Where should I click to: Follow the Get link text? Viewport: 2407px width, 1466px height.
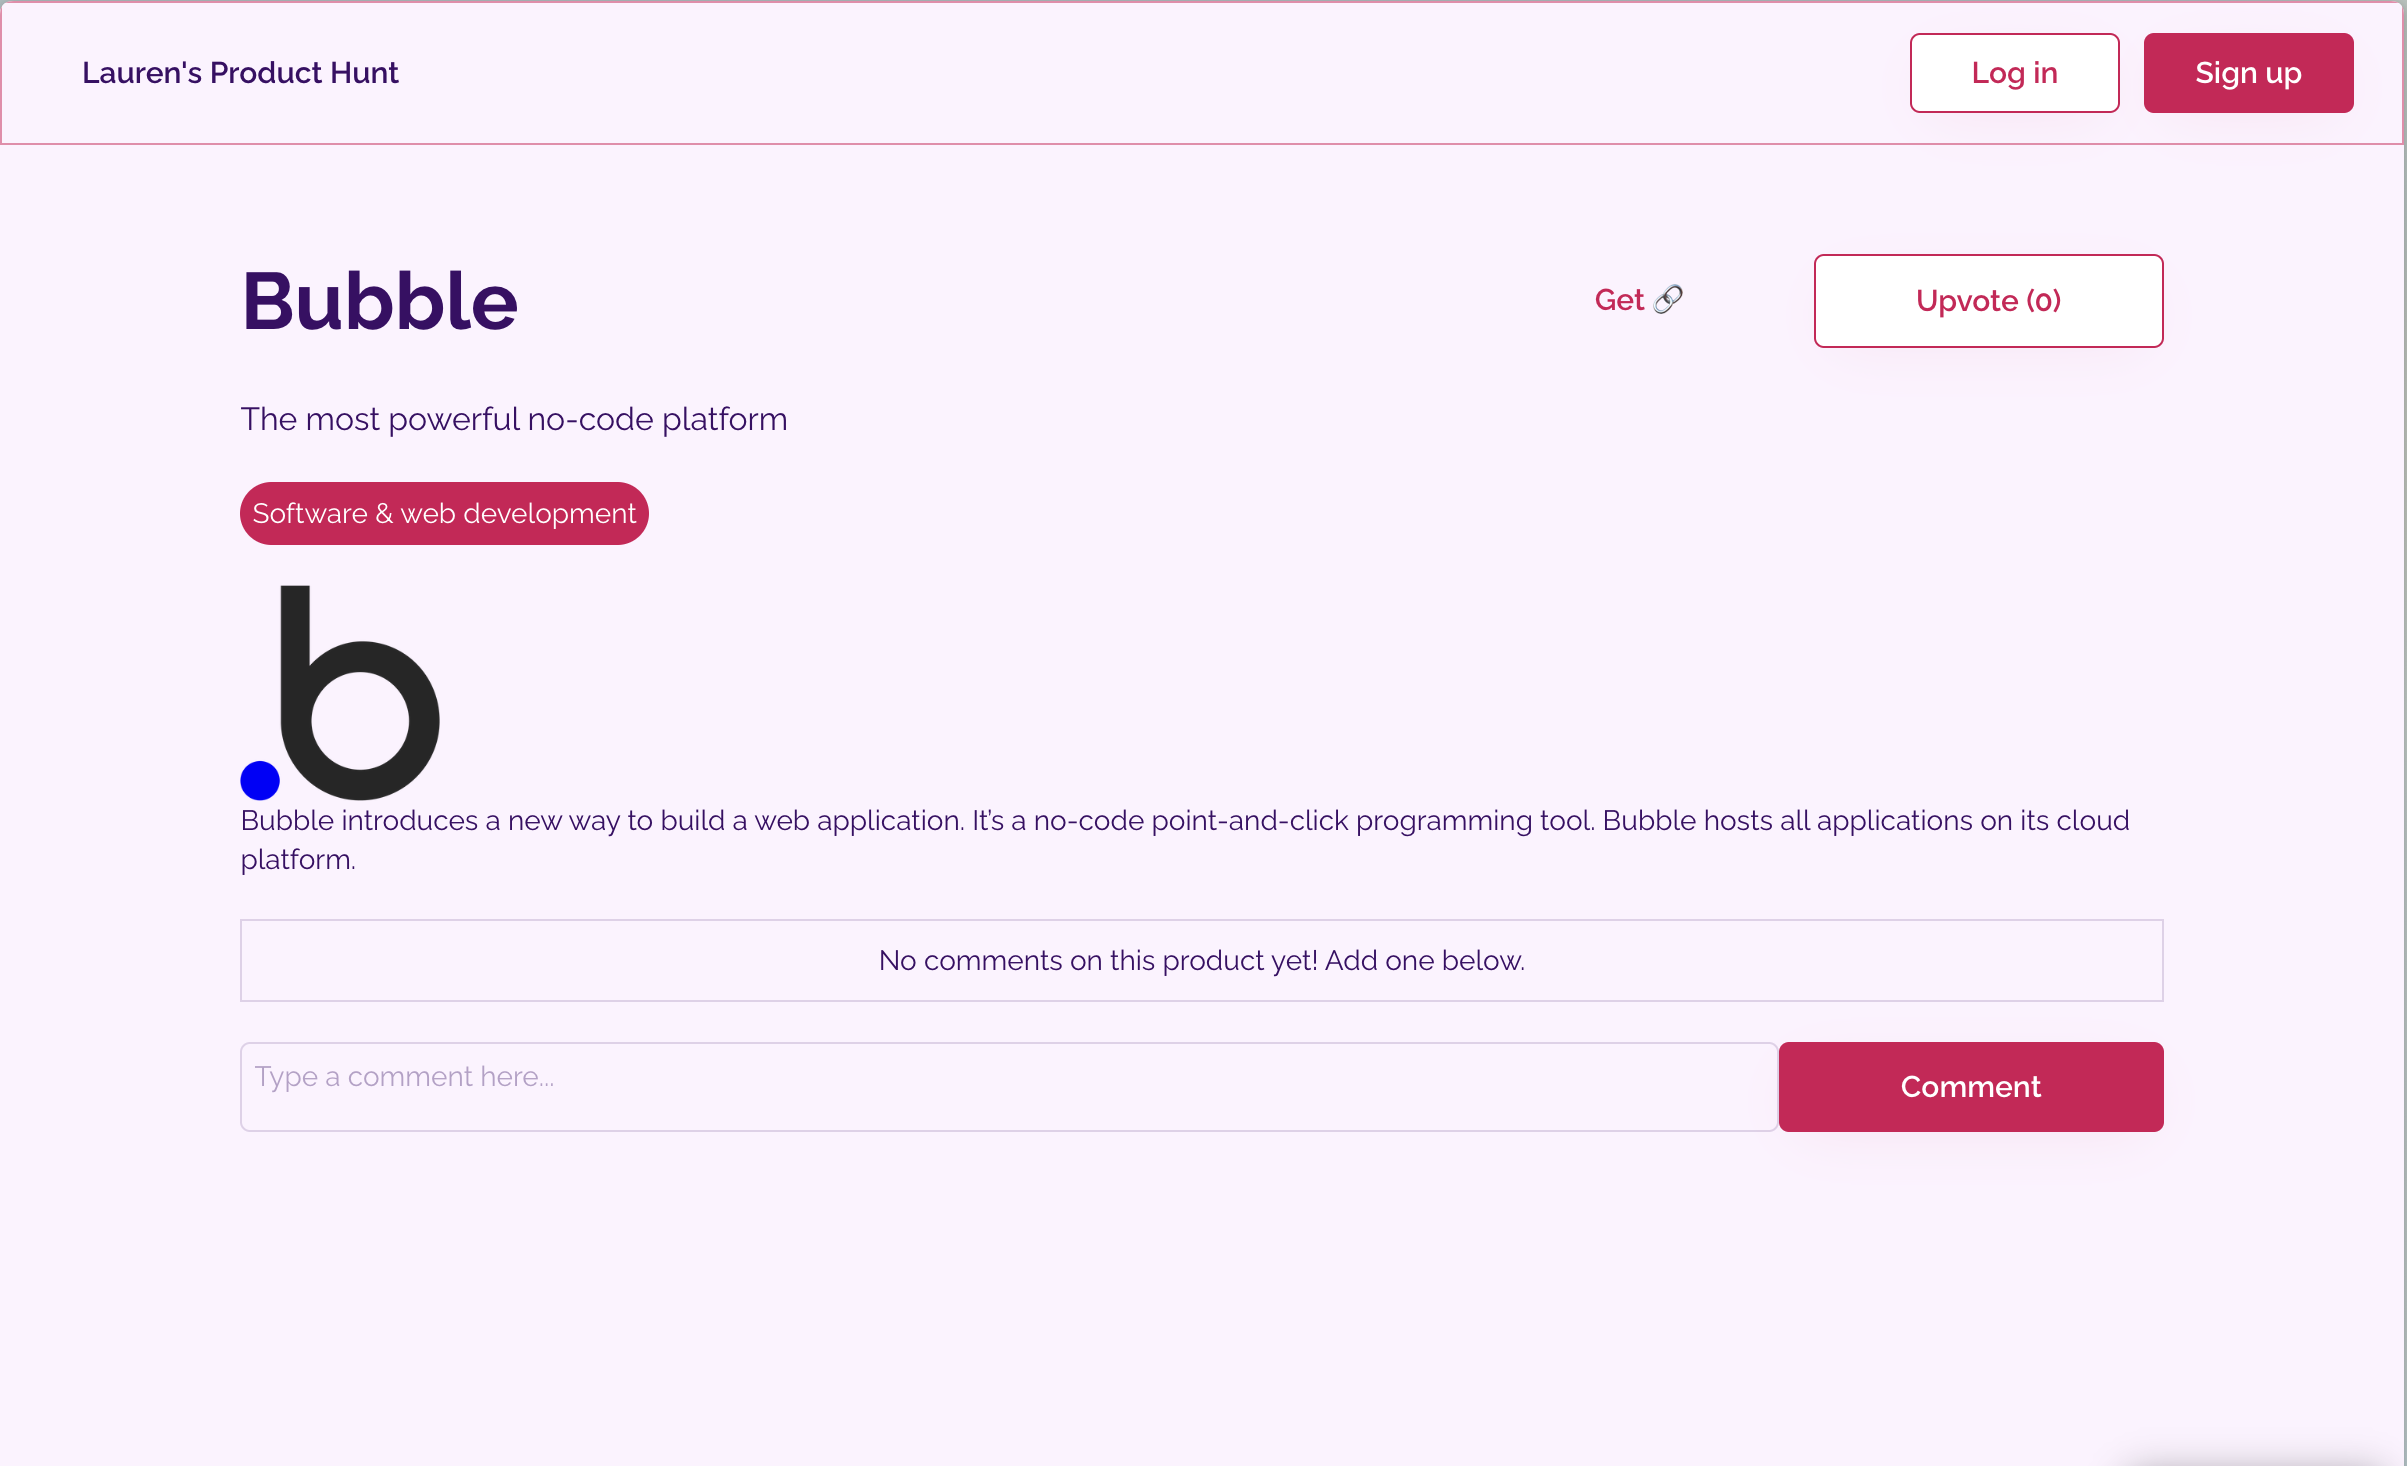pos(1619,300)
